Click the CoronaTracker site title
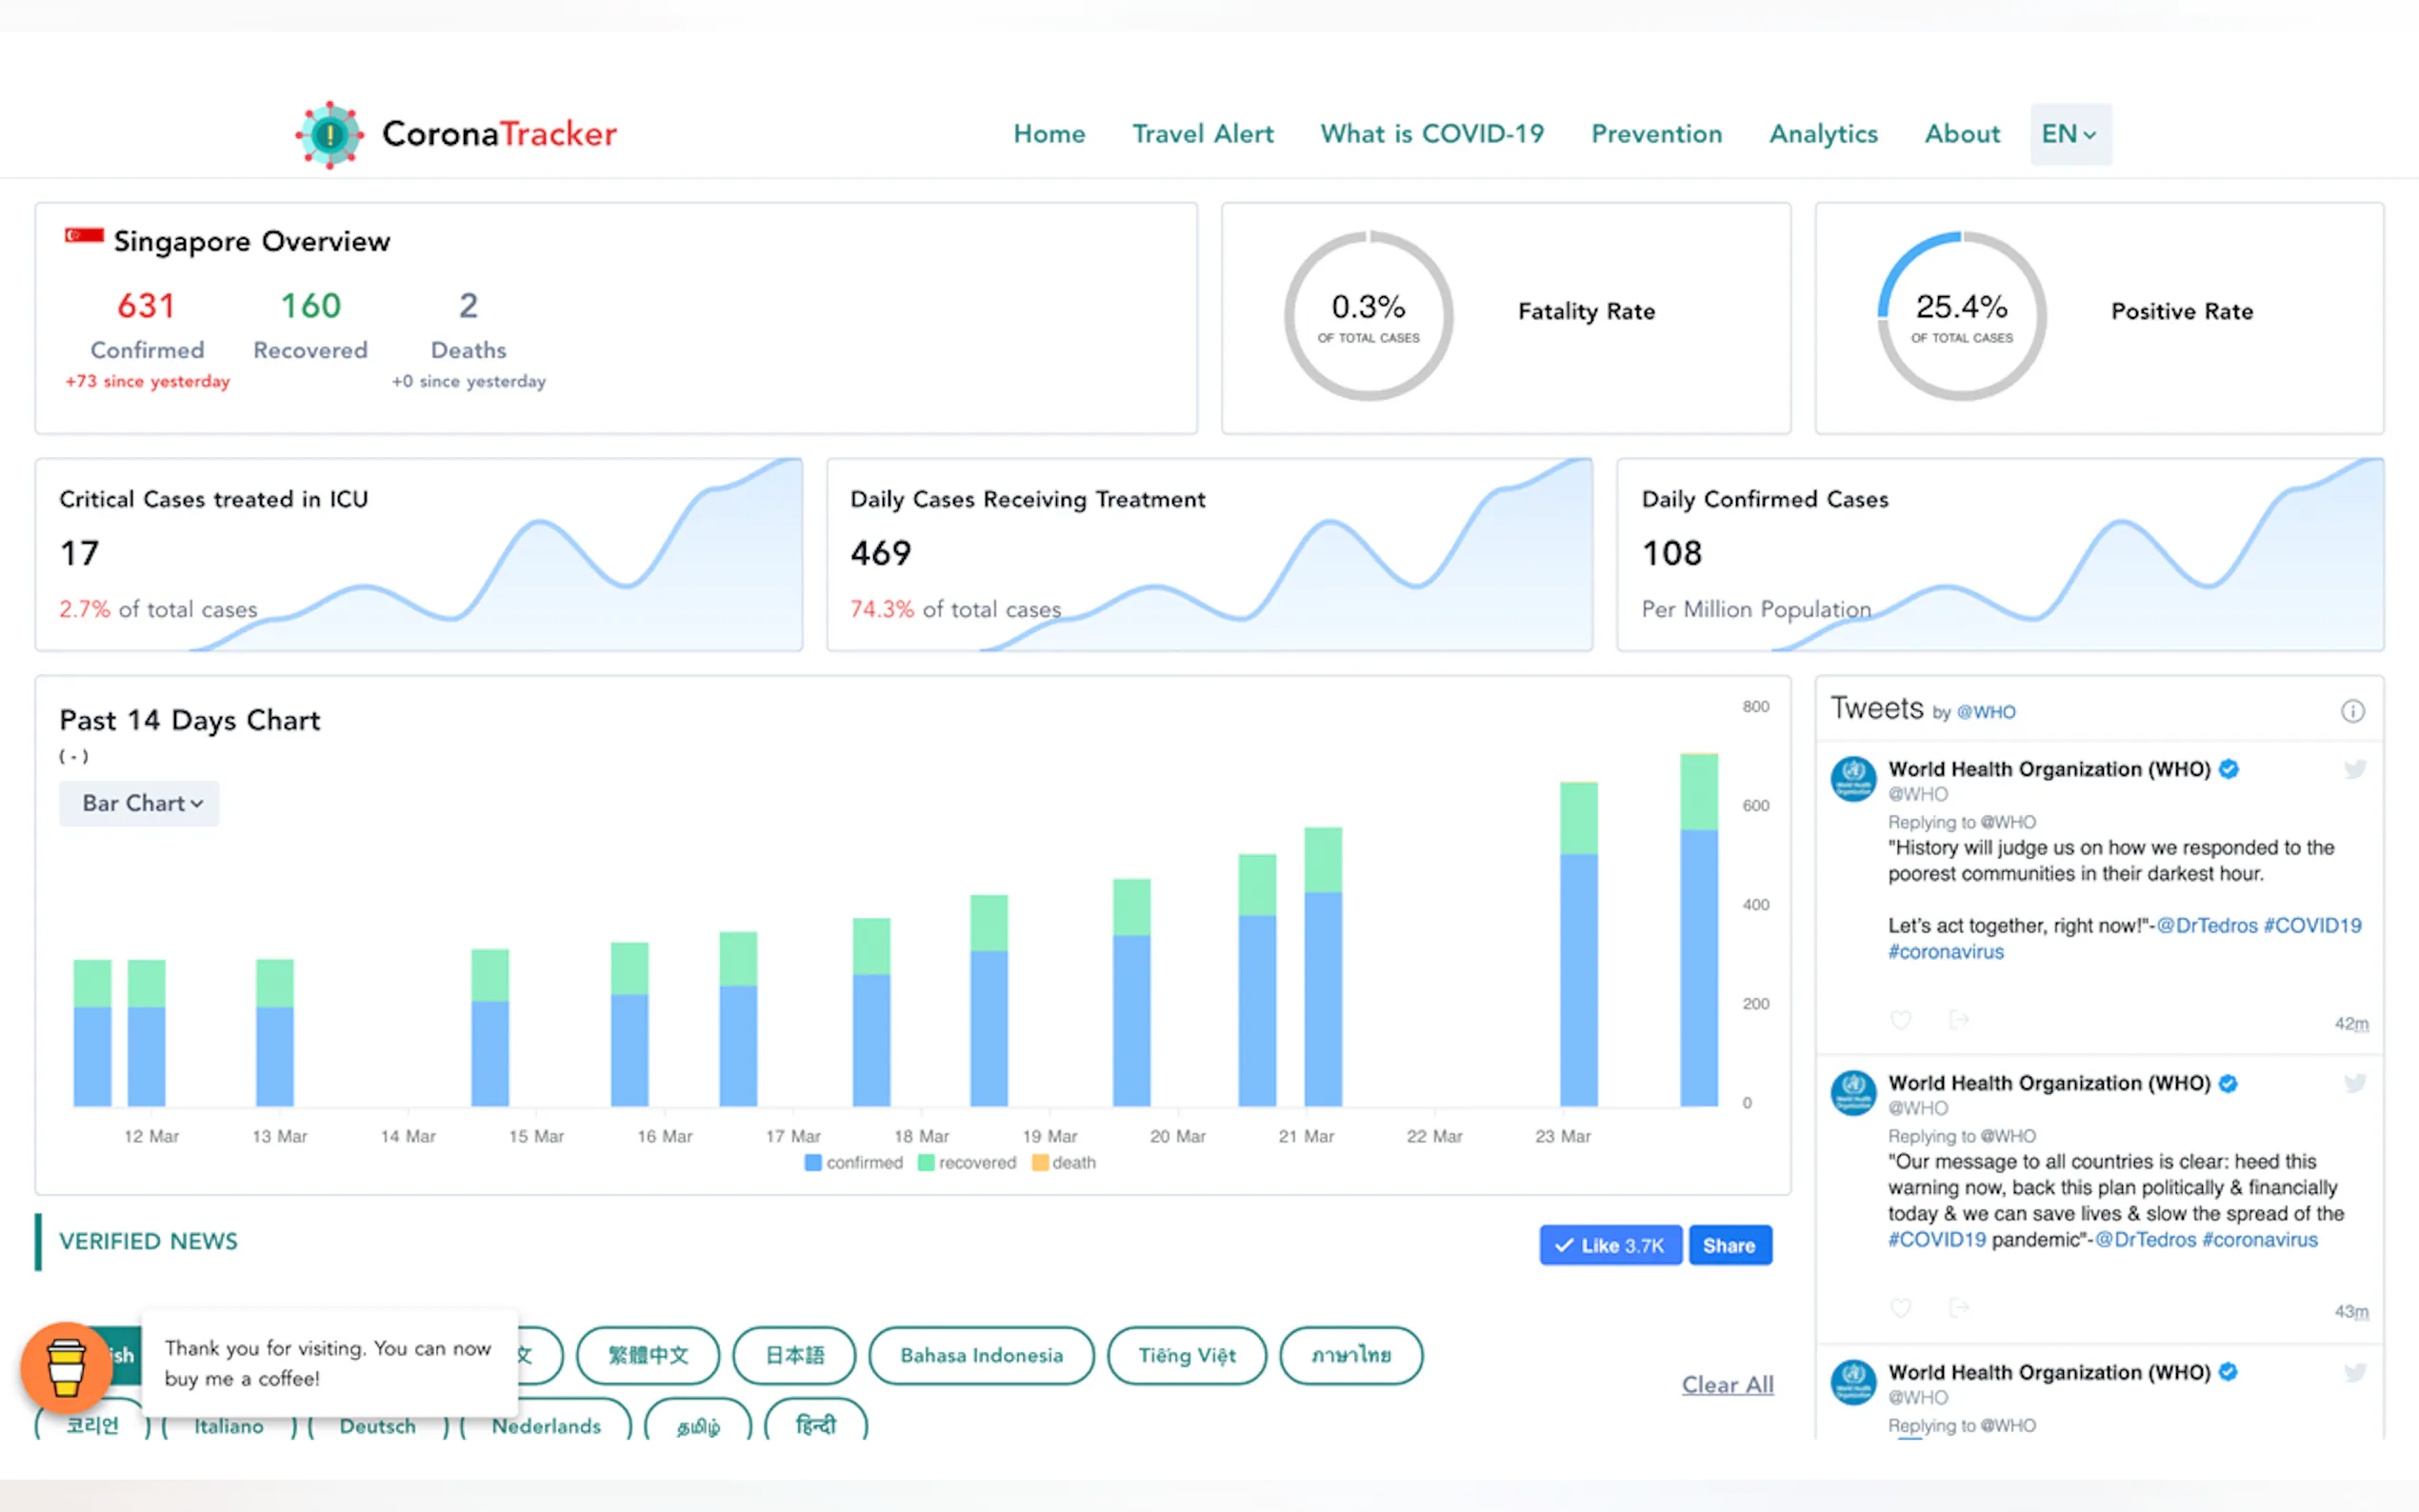2419x1512 pixels. click(x=499, y=134)
